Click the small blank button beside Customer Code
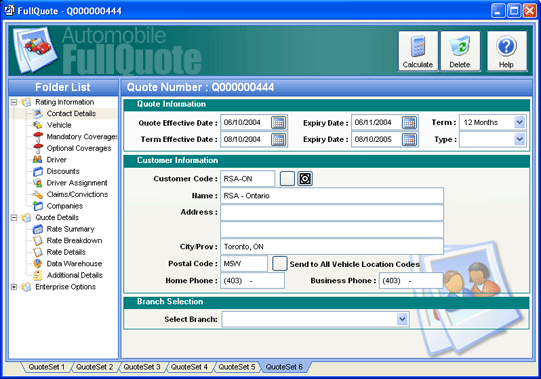The image size is (541, 379). (287, 179)
